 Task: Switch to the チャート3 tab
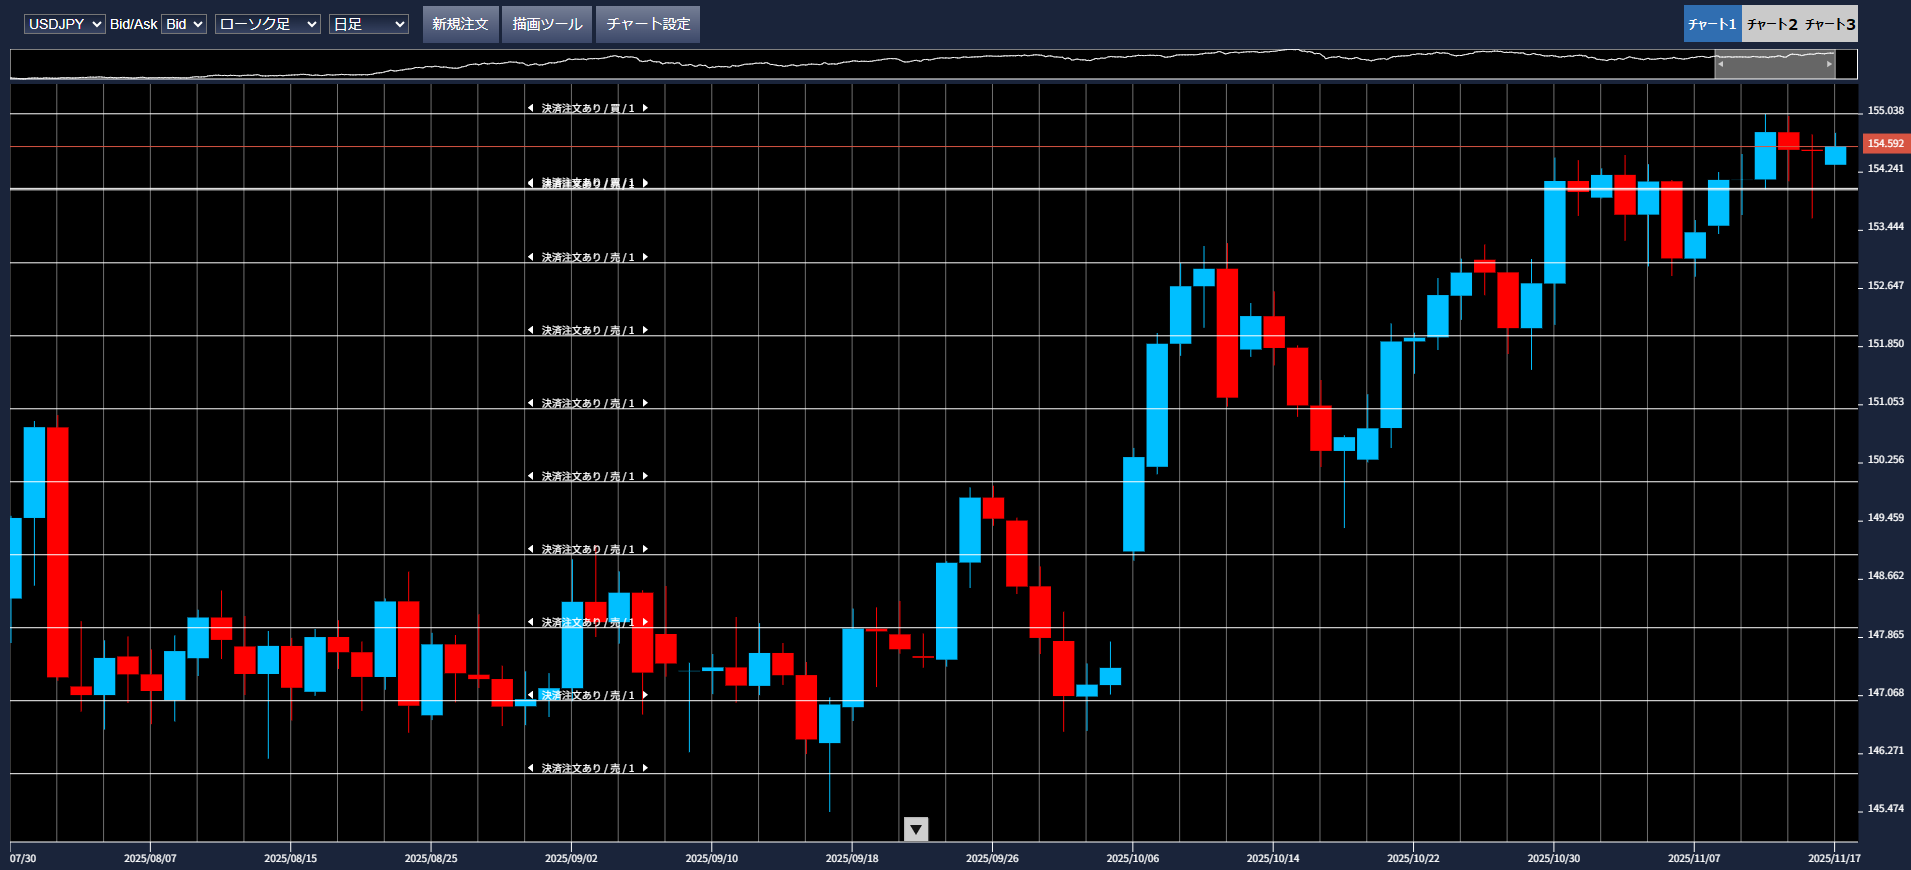click(1830, 24)
